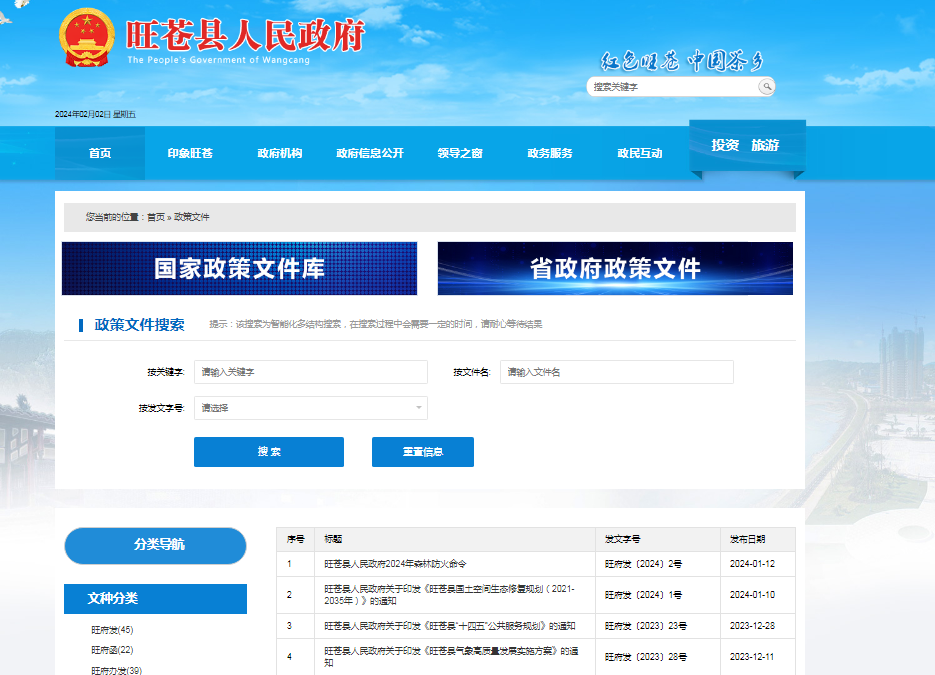Image resolution: width=935 pixels, height=675 pixels.
Task: Open the 旅游 link in navigation
Action: click(x=765, y=146)
